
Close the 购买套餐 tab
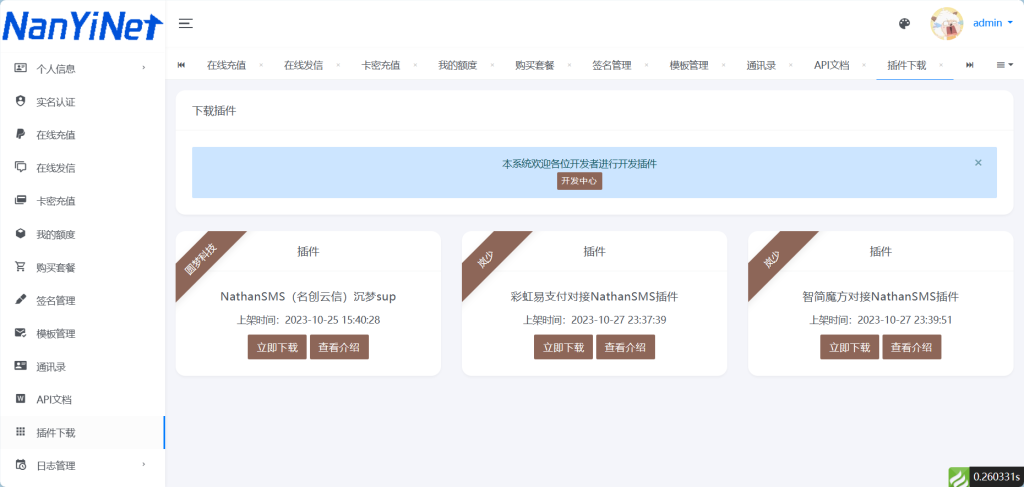tap(569, 65)
